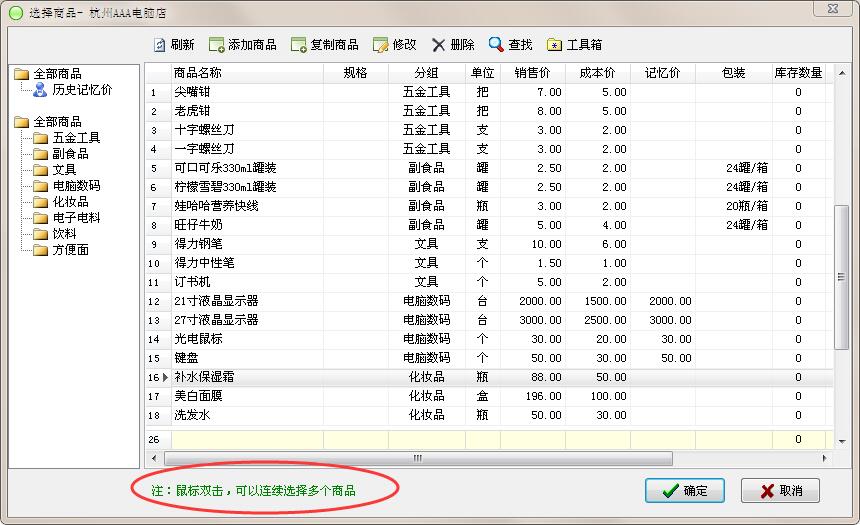
Task: Select 历史记忆价 in the tree
Action: pos(82,90)
